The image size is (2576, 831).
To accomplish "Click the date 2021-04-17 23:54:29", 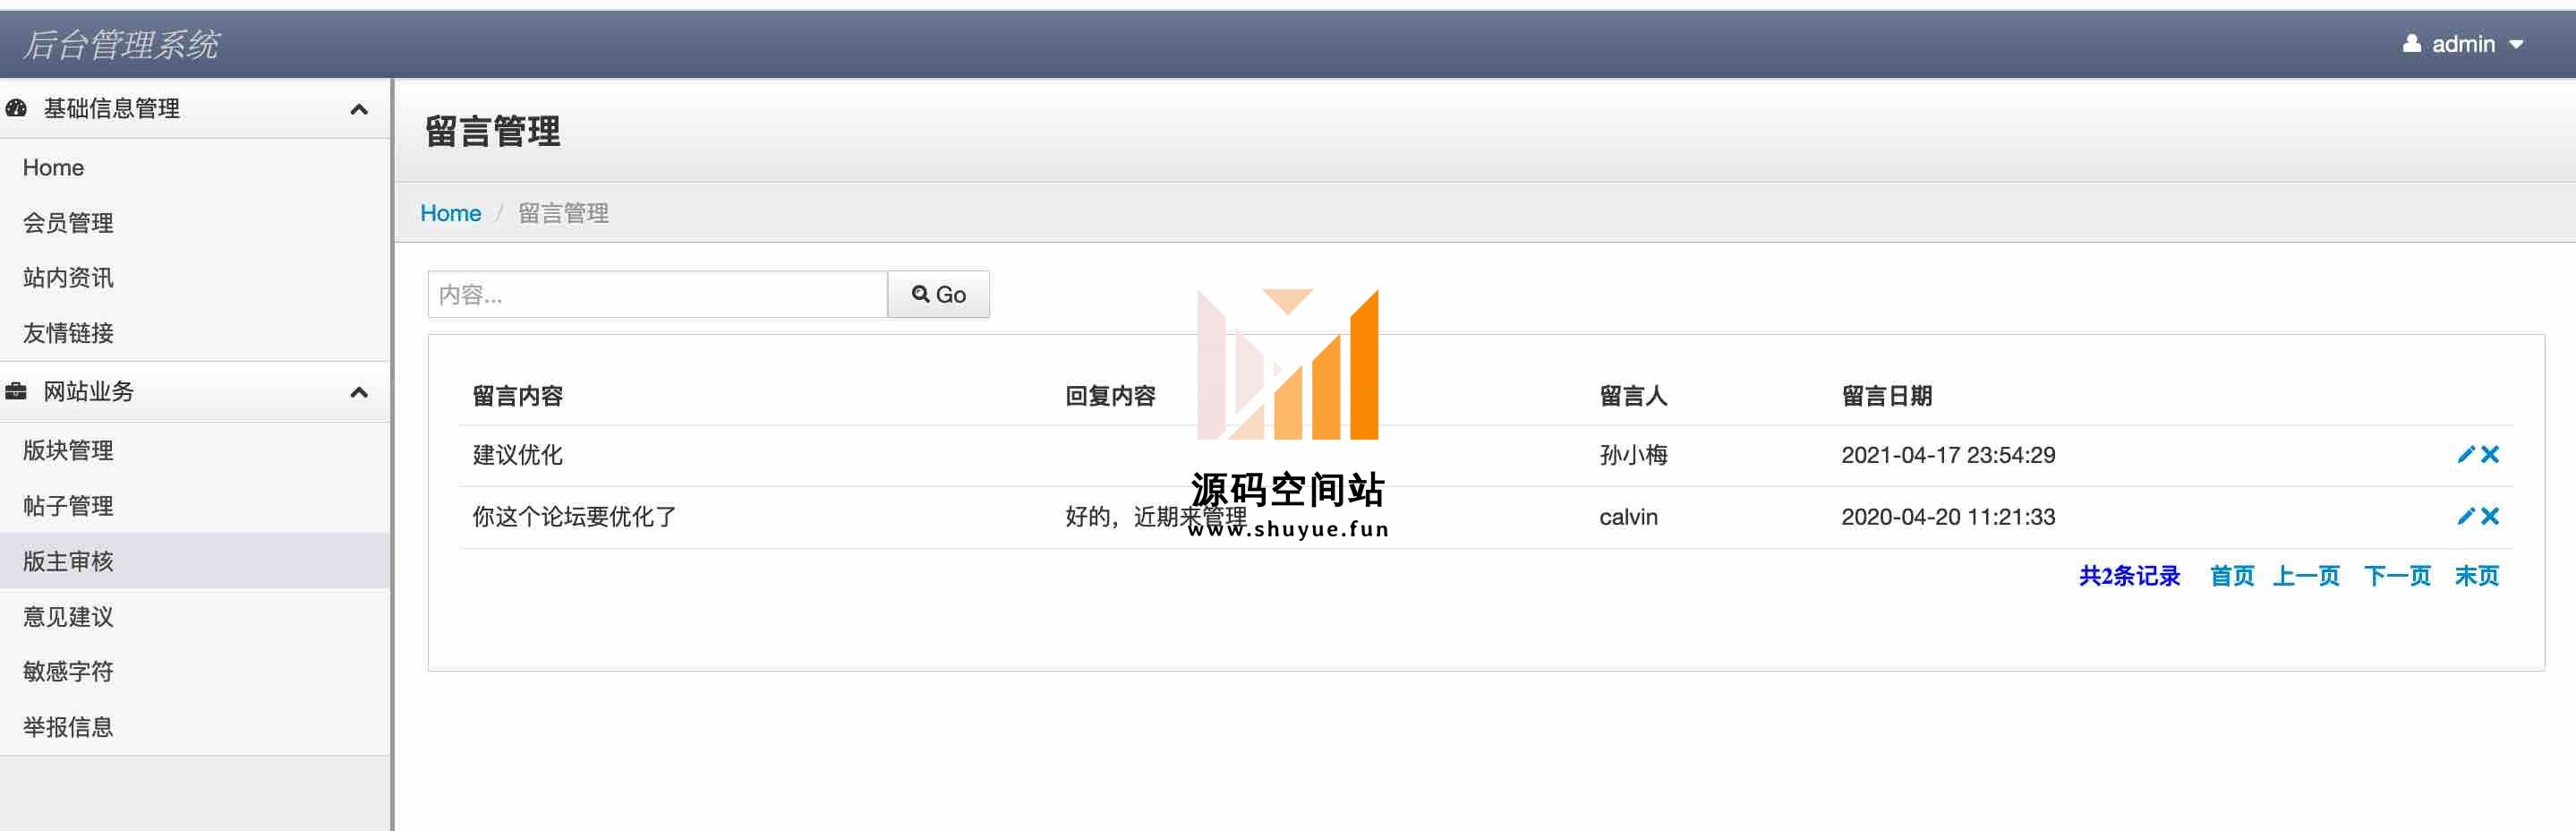I will pyautogui.click(x=1948, y=455).
